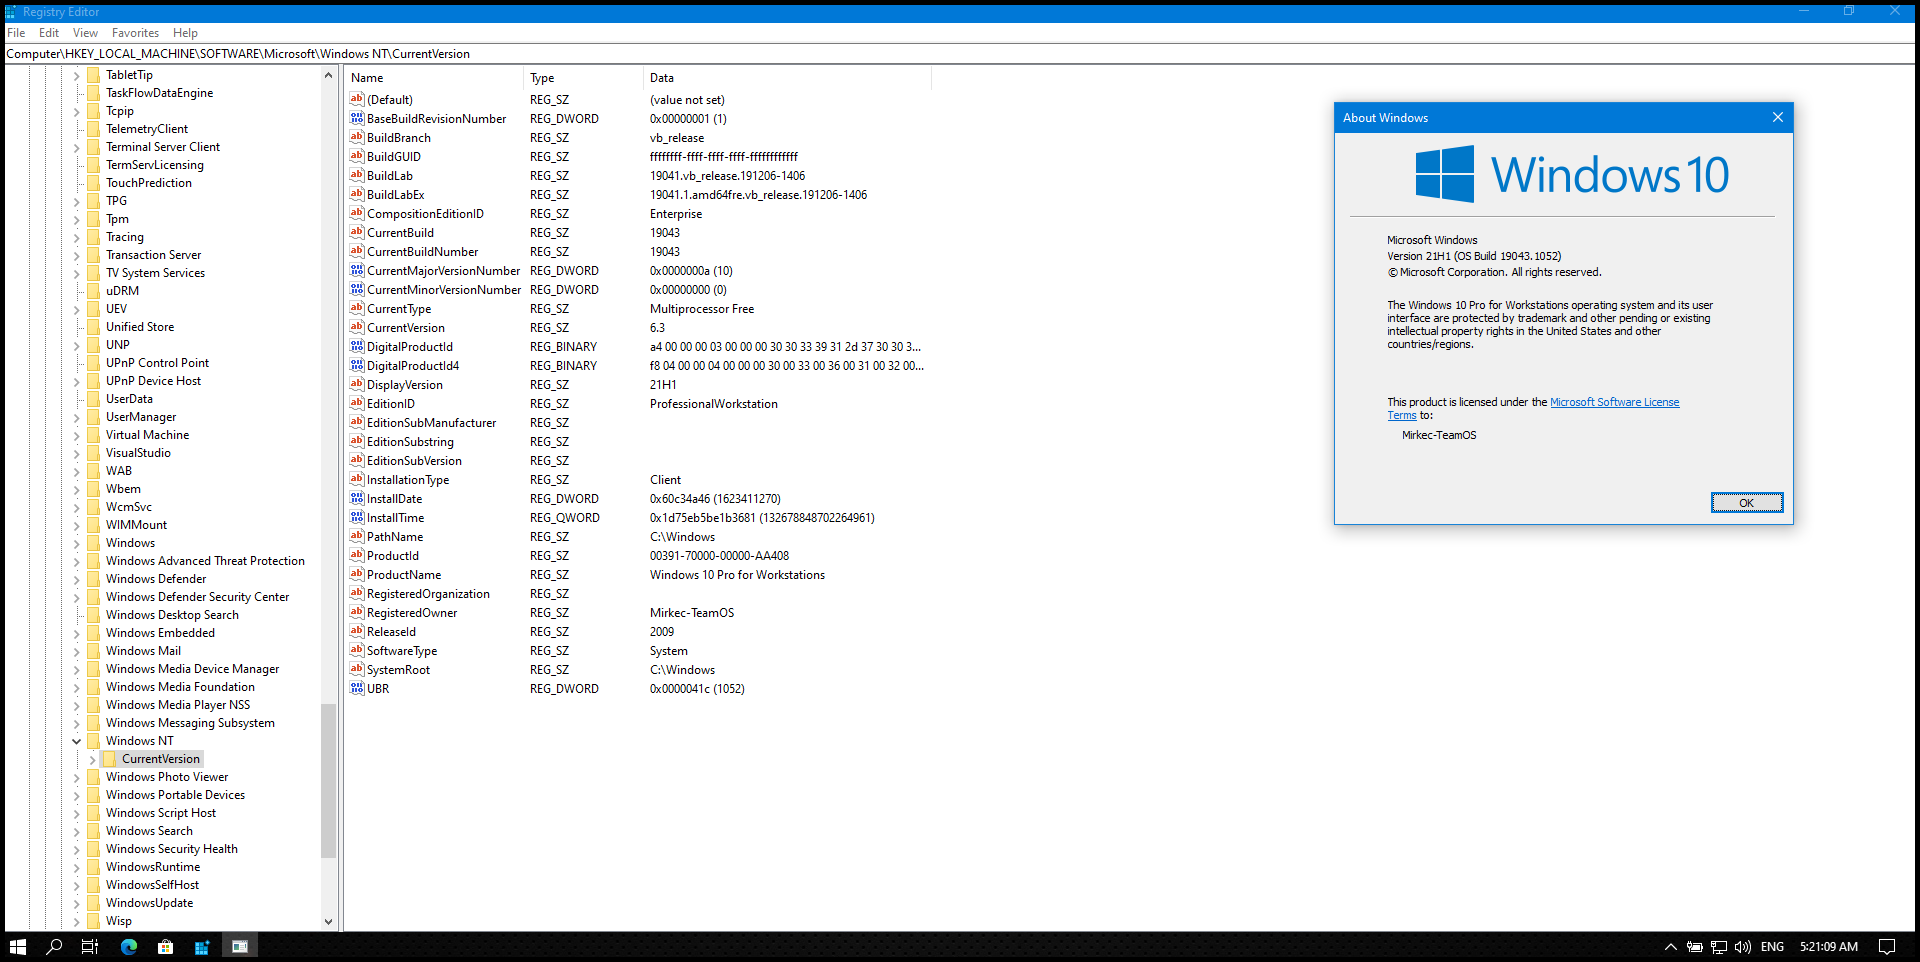Collapse the Windows NT tree node
Image resolution: width=1920 pixels, height=962 pixels.
[76, 741]
